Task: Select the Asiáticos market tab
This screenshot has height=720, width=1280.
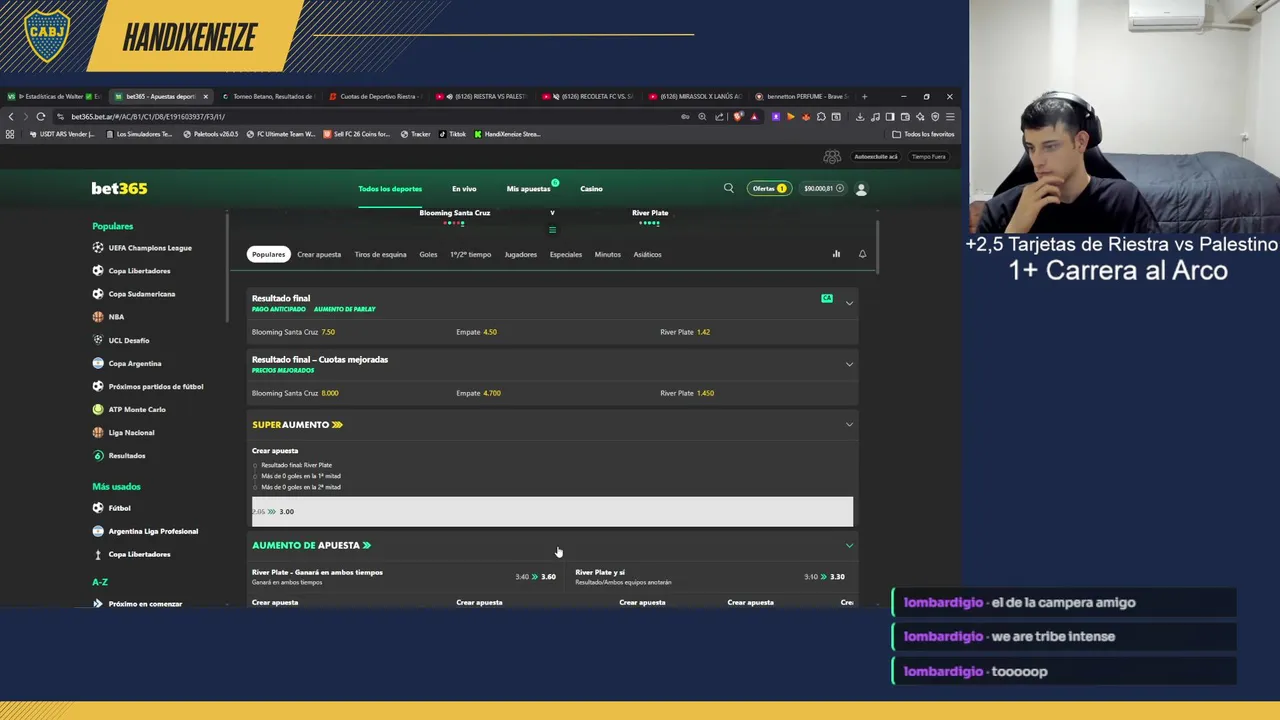Action: pos(647,254)
